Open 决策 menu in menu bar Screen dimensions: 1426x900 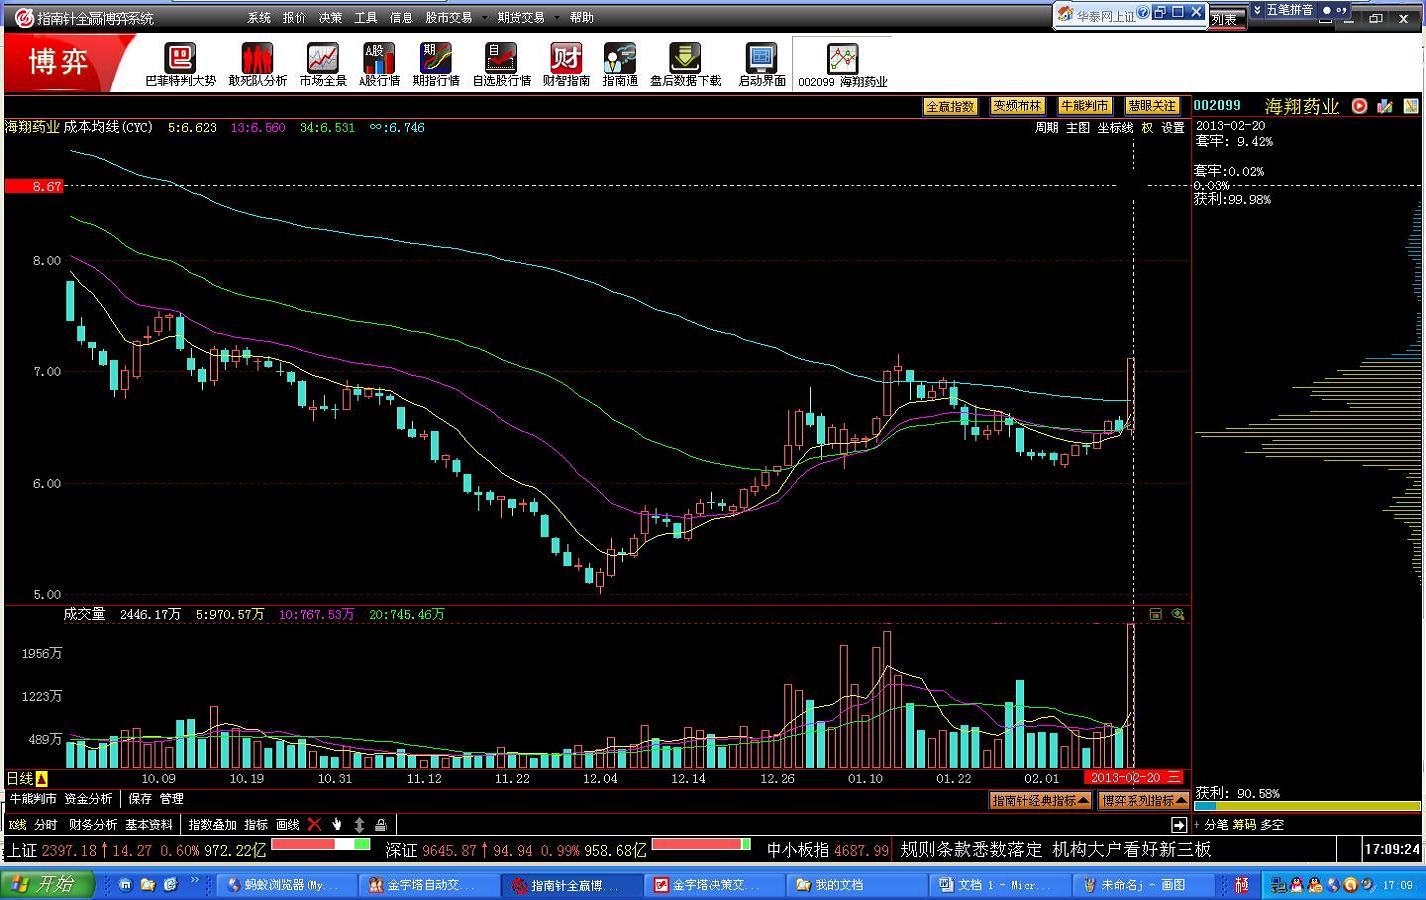pyautogui.click(x=330, y=17)
